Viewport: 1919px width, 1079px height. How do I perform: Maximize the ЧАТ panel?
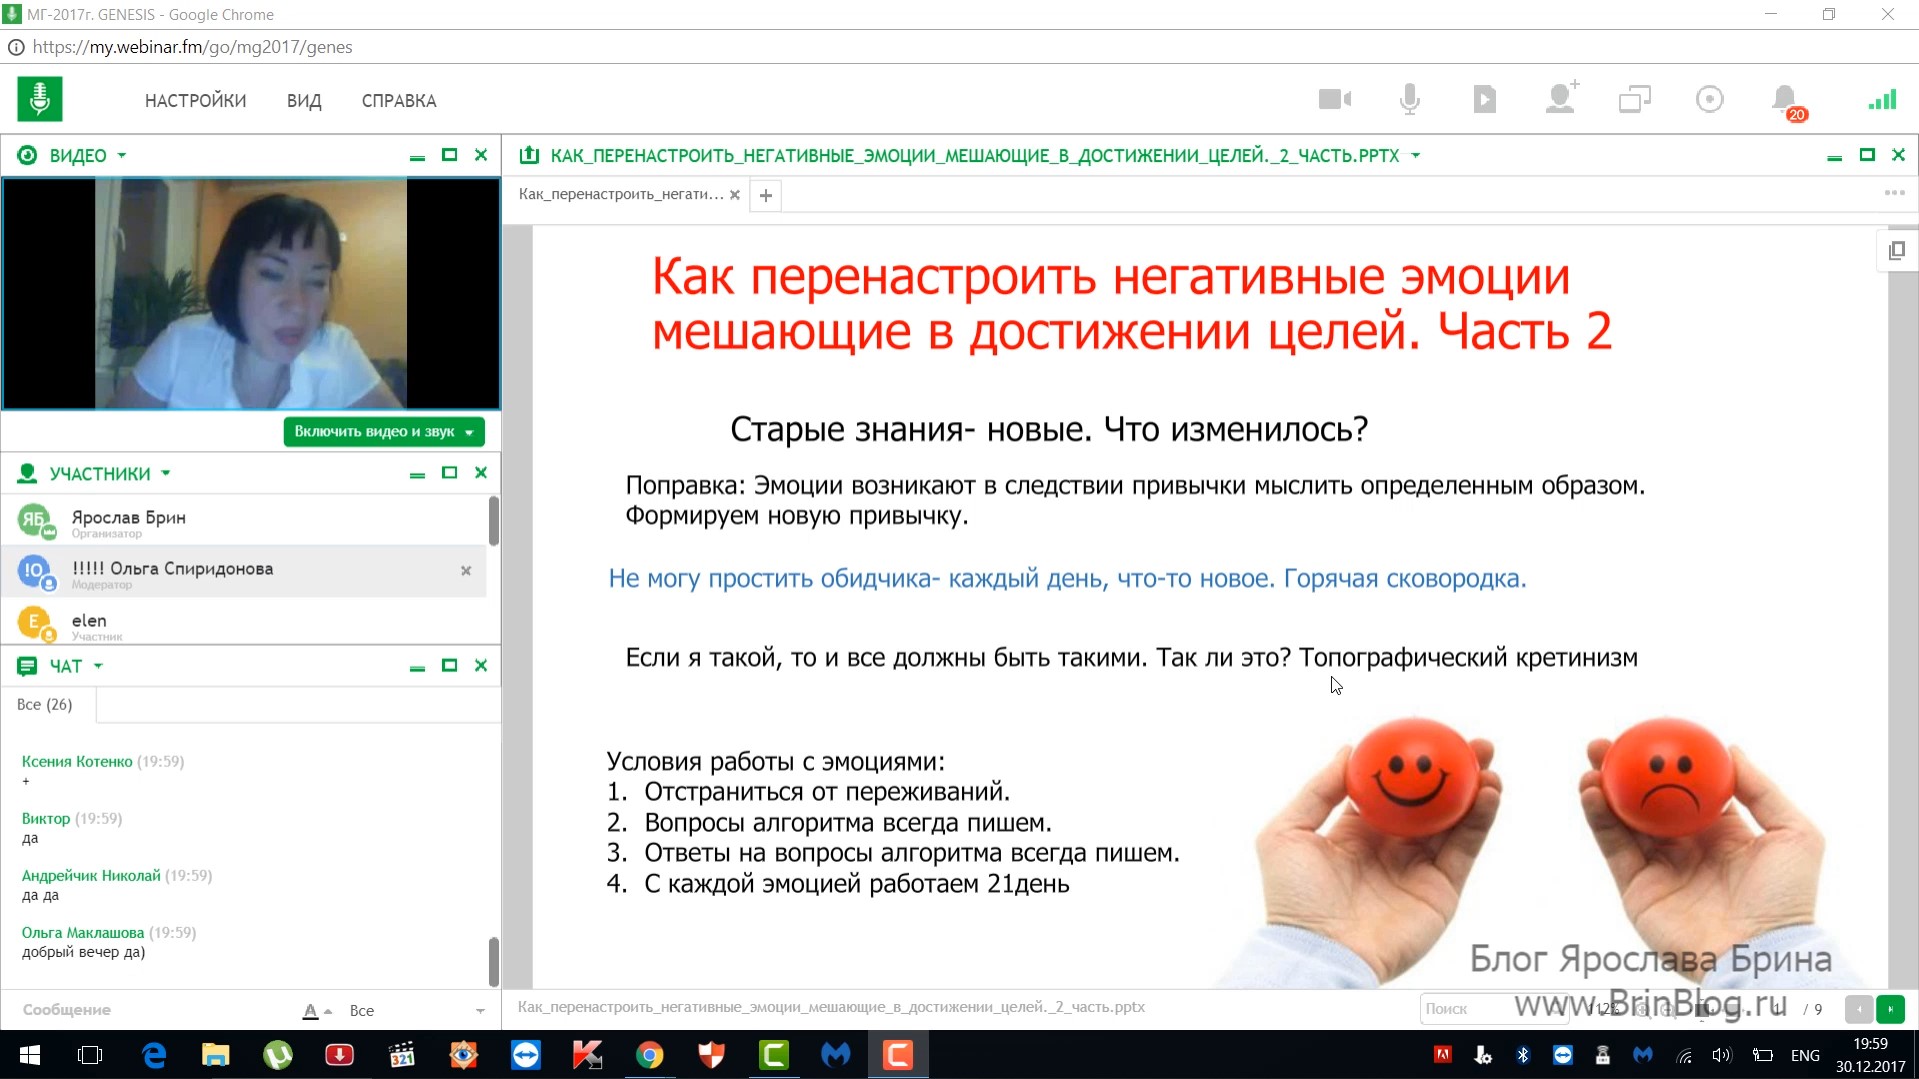point(449,666)
